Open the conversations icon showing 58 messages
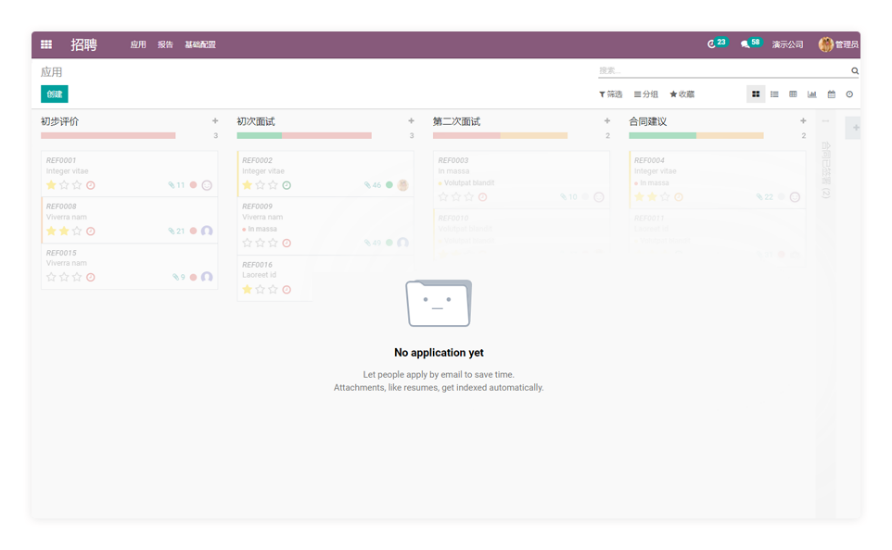Viewport: 892px width, 550px height. 745,44
